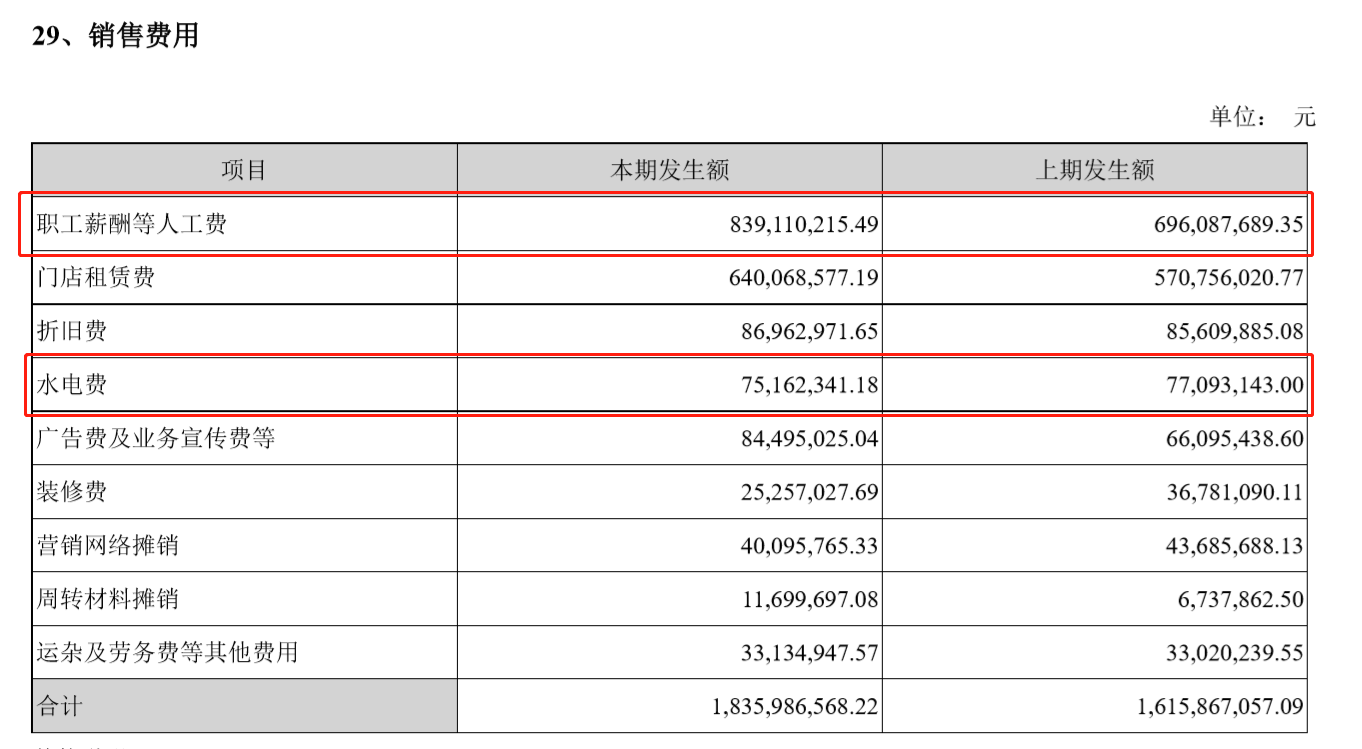Image resolution: width=1362 pixels, height=749 pixels.
Task: Click the 合计 total row label
Action: click(60, 706)
